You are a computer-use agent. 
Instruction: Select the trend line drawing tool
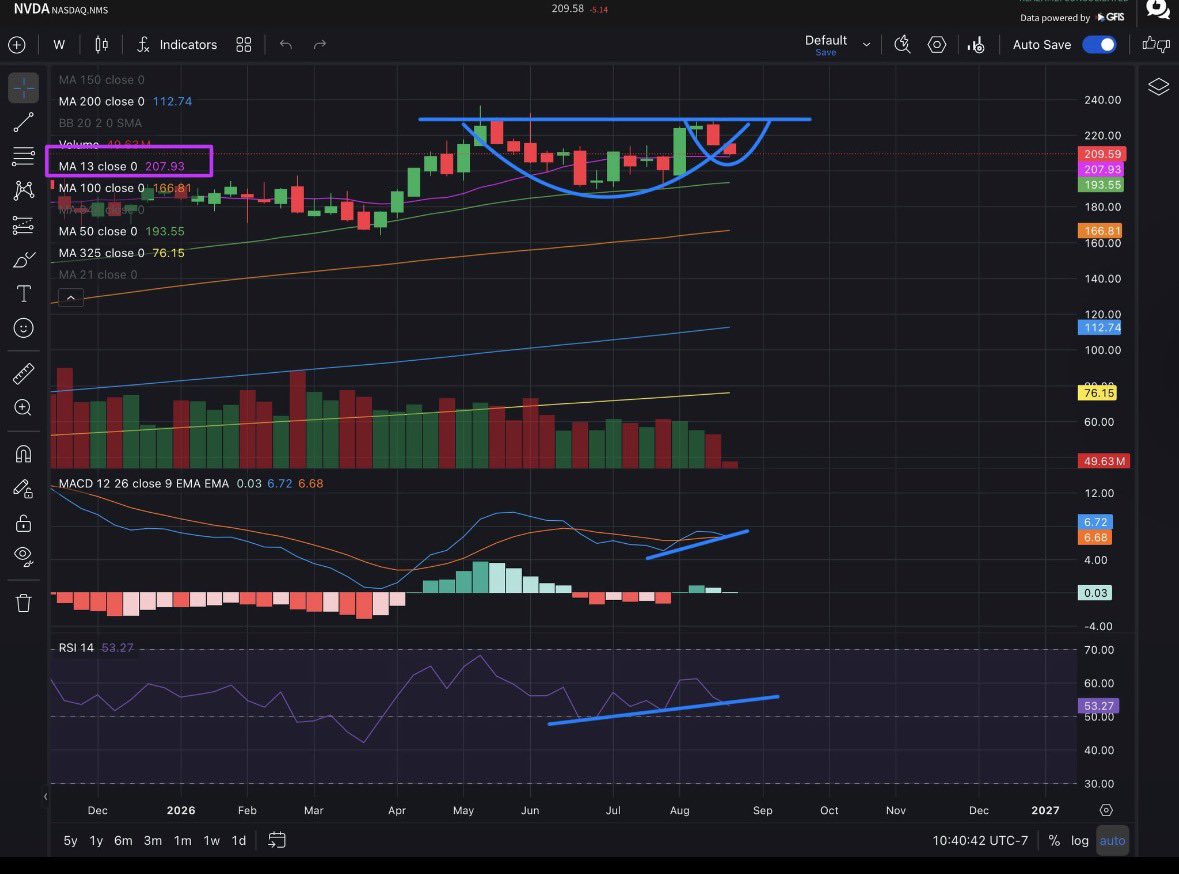tap(23, 122)
